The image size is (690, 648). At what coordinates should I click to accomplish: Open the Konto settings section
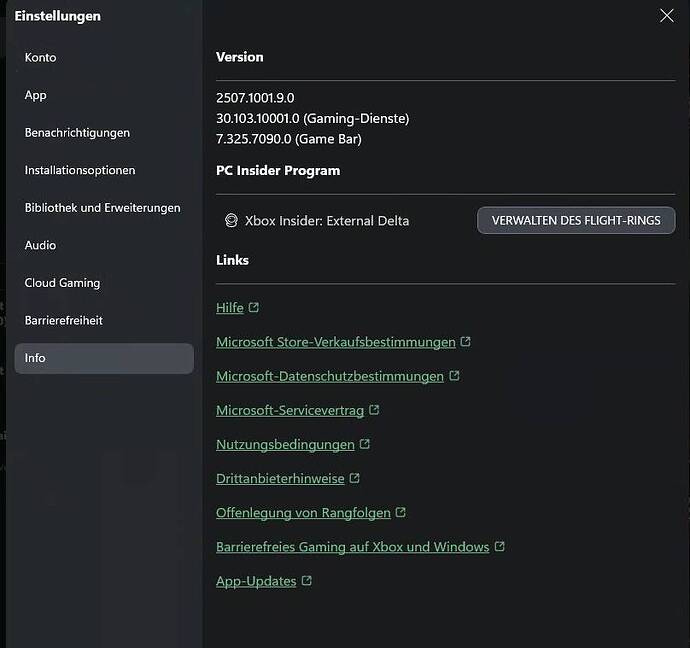click(104, 58)
